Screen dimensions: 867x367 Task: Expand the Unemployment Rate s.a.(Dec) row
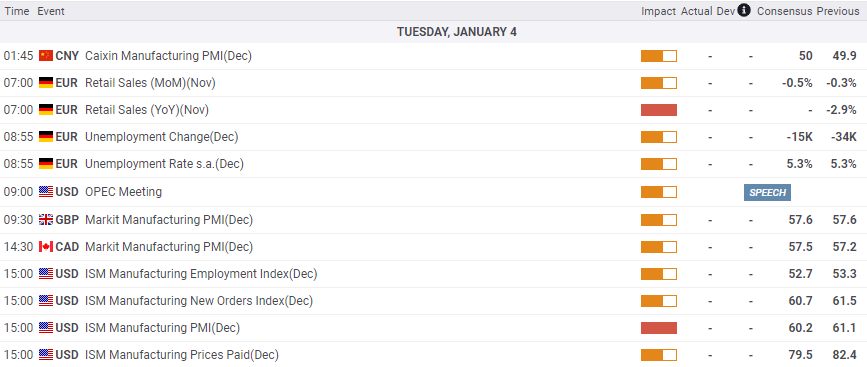click(434, 164)
